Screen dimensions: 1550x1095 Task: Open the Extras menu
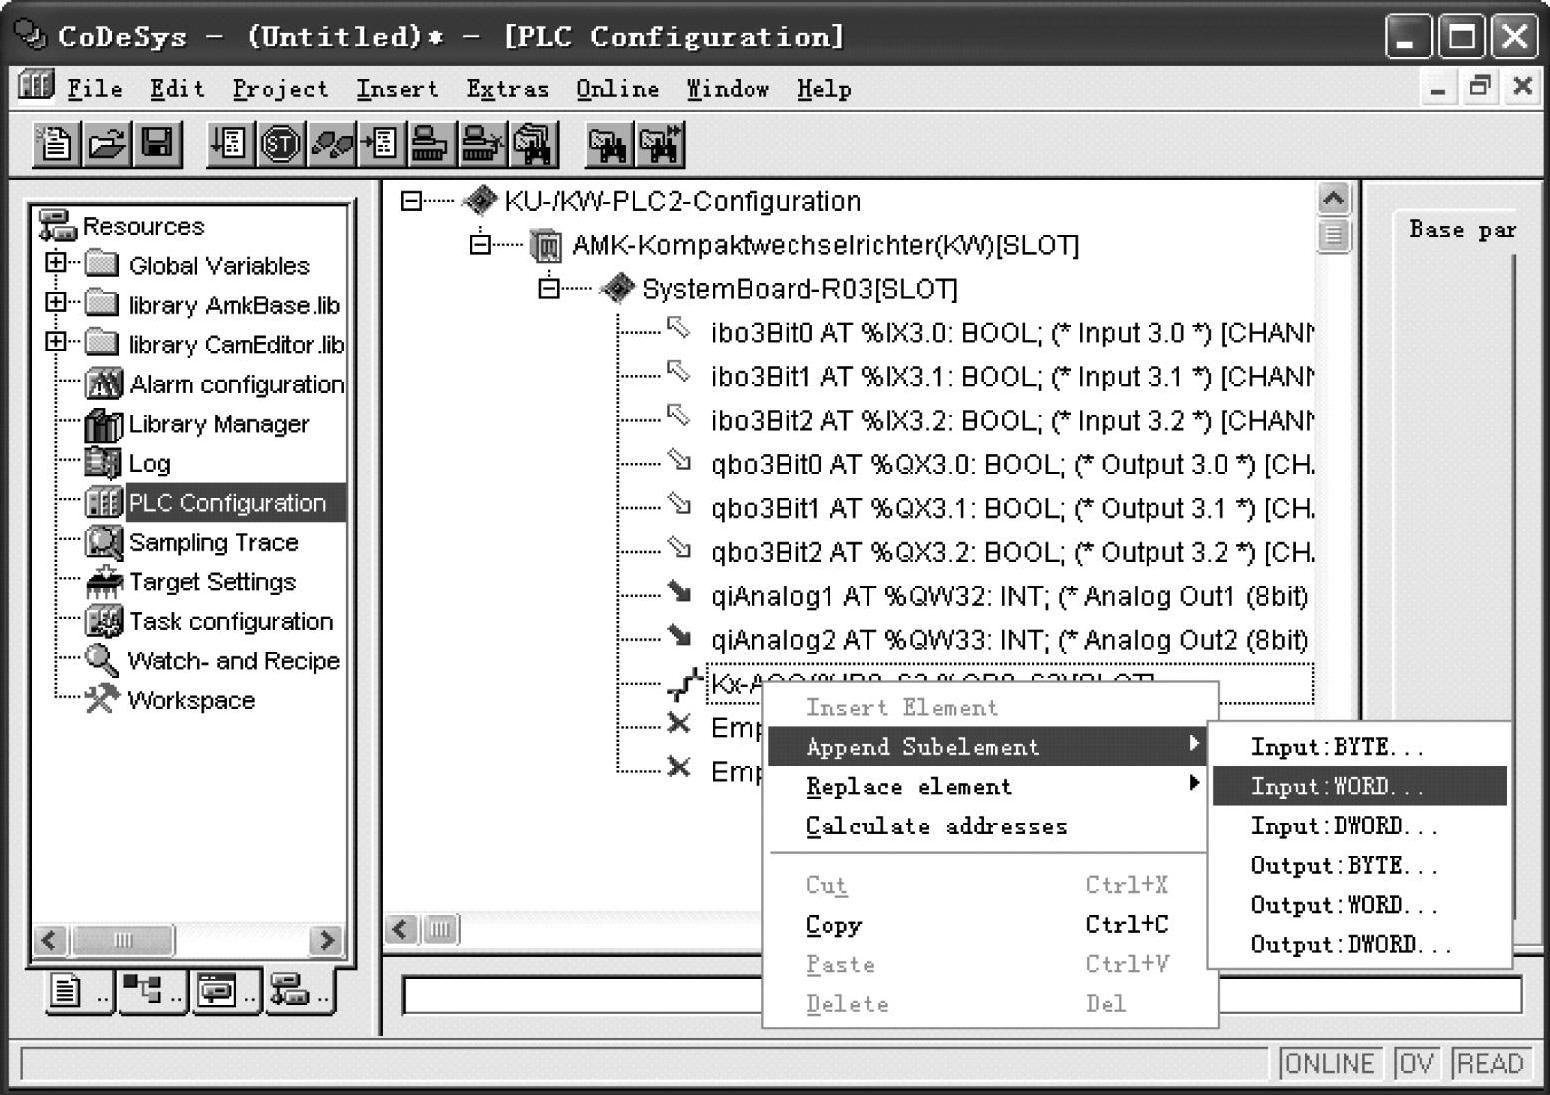(507, 89)
